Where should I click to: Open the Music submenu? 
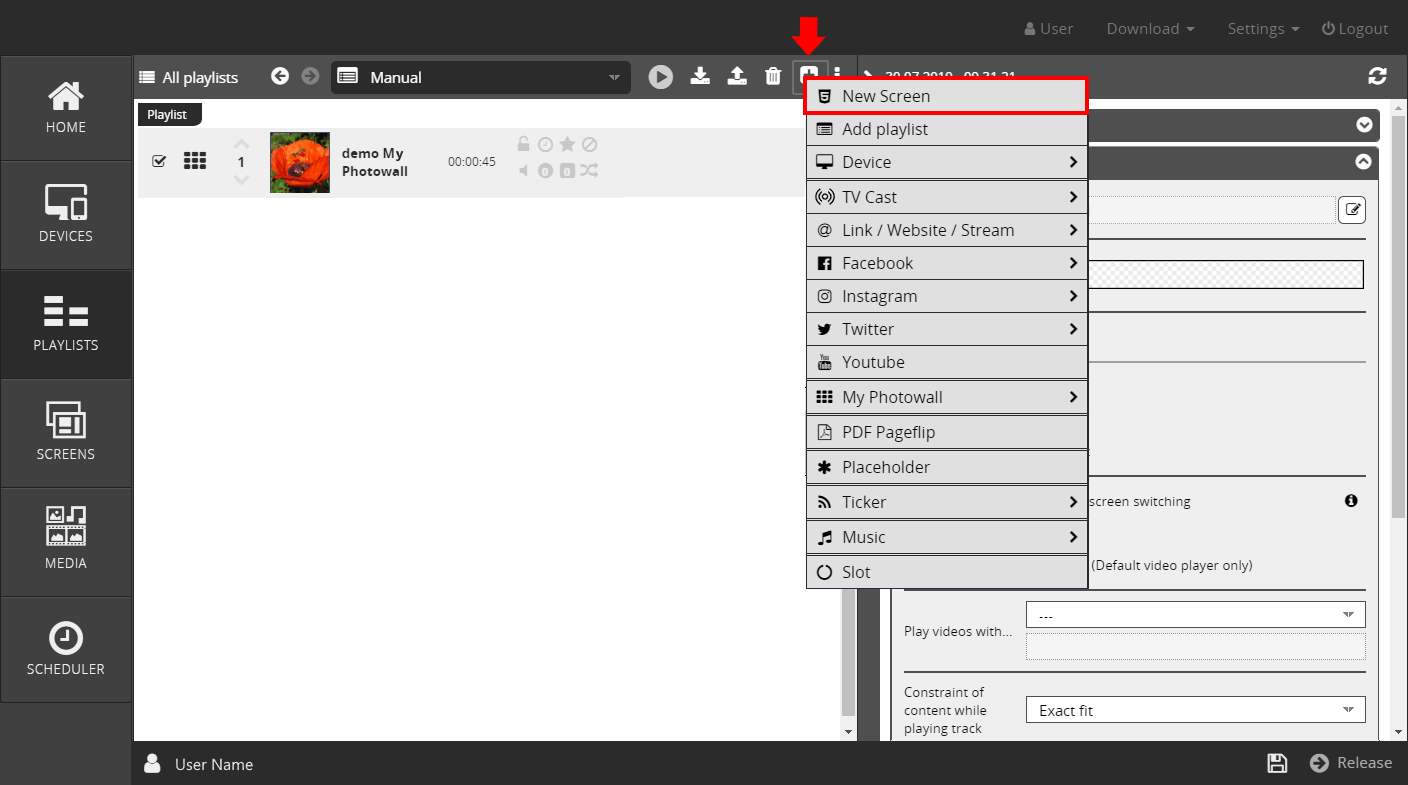pyautogui.click(x=946, y=537)
